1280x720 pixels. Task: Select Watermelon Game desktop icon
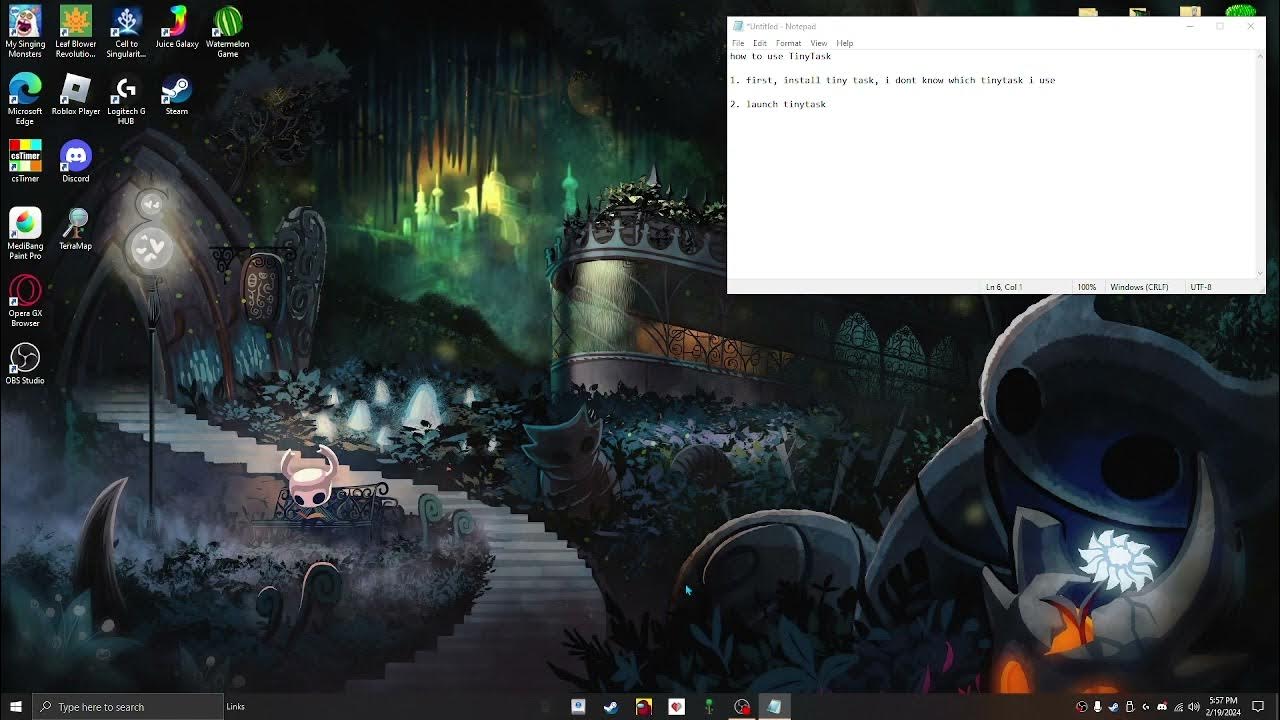click(228, 32)
